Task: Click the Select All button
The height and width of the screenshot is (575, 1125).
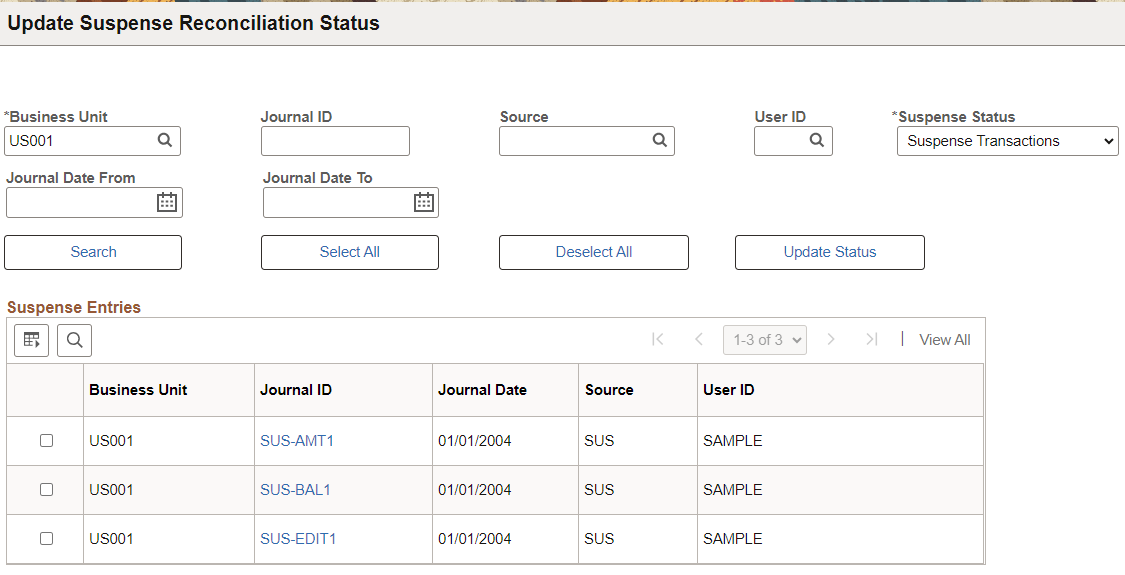Action: [350, 253]
